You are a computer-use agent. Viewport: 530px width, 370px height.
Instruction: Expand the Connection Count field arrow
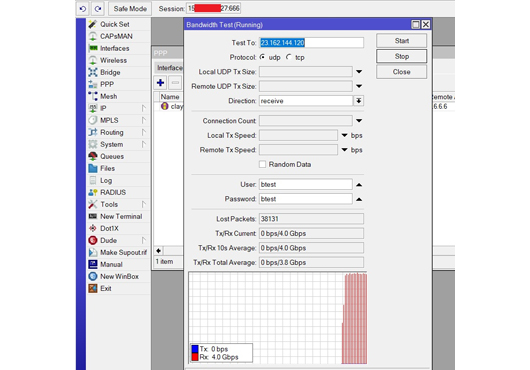pyautogui.click(x=359, y=121)
